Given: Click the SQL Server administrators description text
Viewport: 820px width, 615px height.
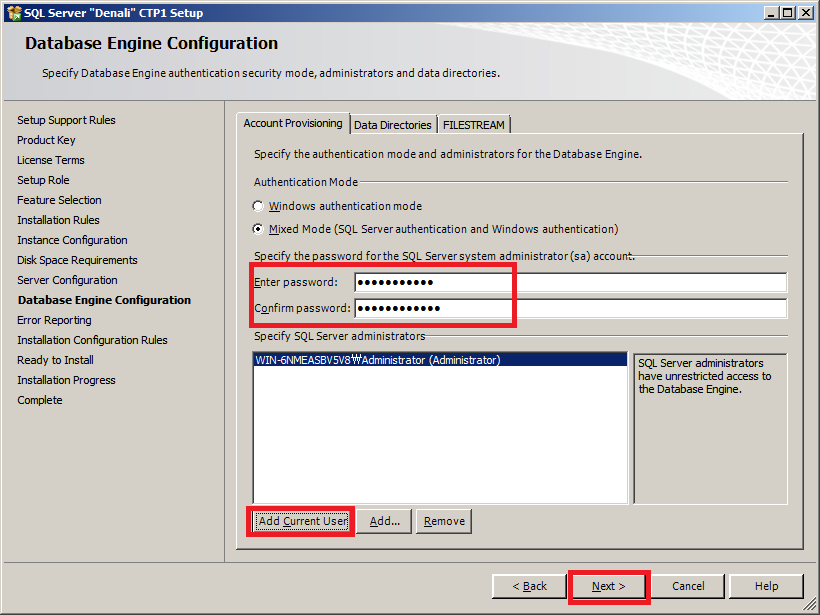Looking at the screenshot, I should [704, 376].
